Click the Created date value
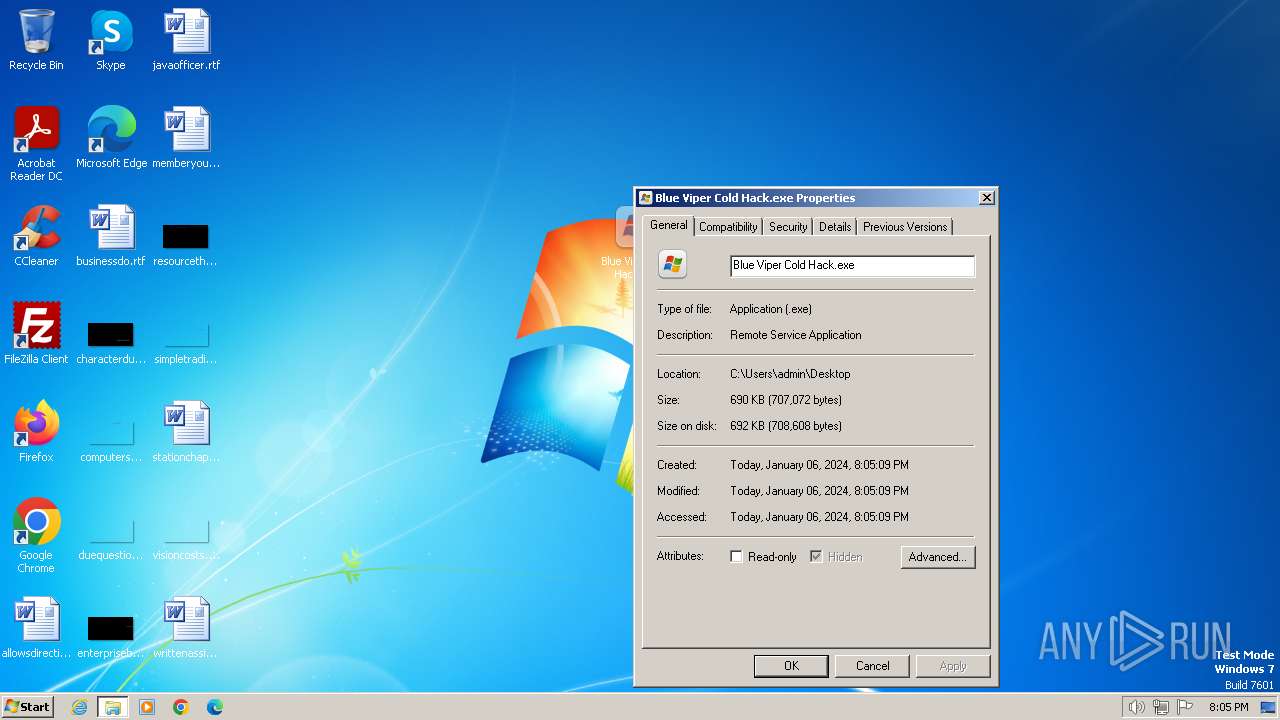The image size is (1280, 720). click(x=820, y=465)
